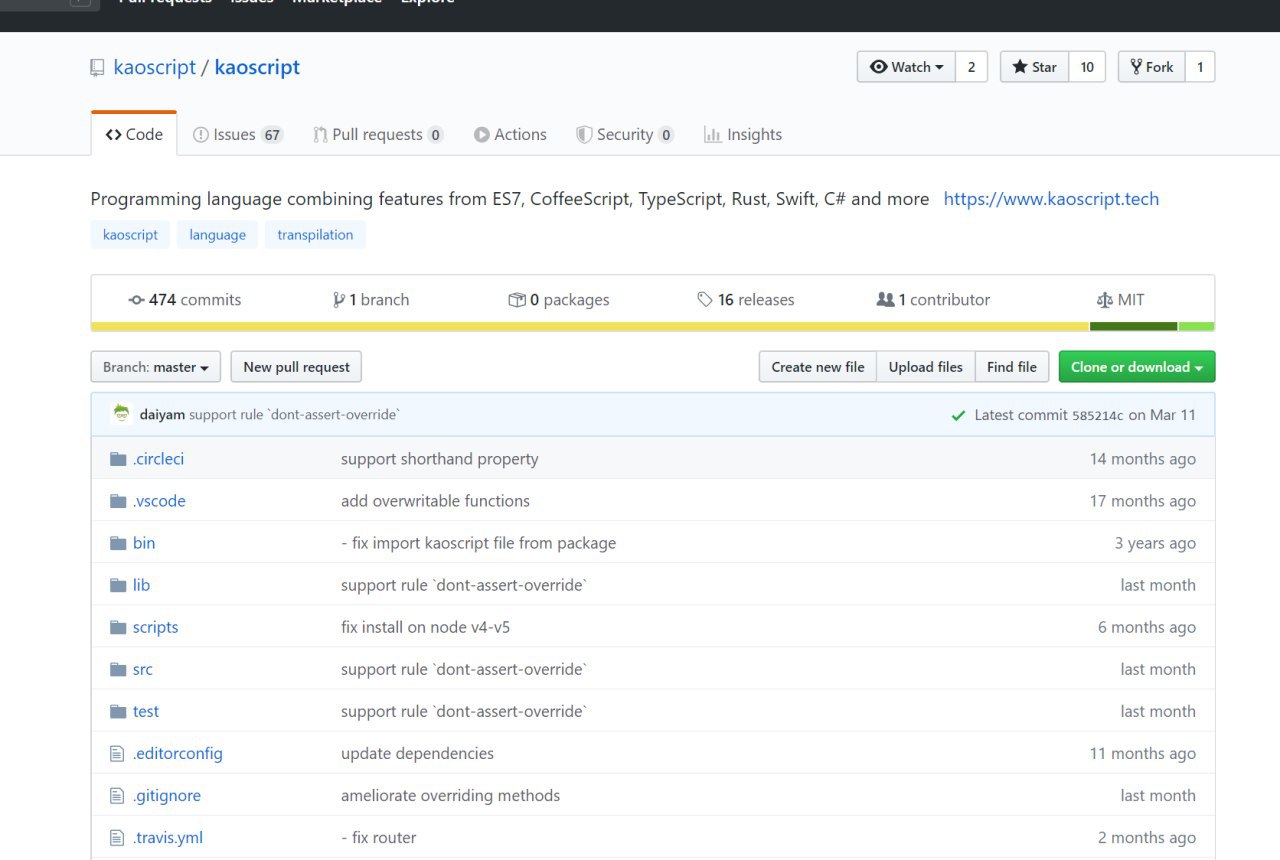Open the Branch: master dropdown
The height and width of the screenshot is (860, 1280).
(x=155, y=367)
